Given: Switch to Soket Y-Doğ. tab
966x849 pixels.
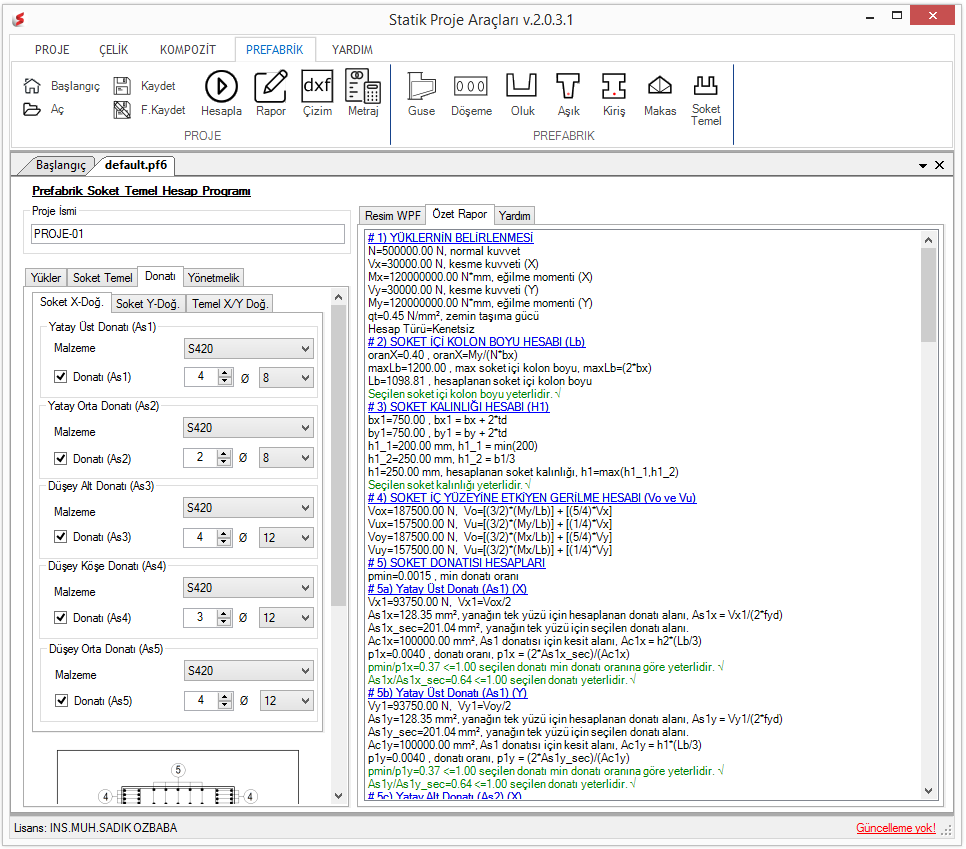Looking at the screenshot, I should click(147, 304).
